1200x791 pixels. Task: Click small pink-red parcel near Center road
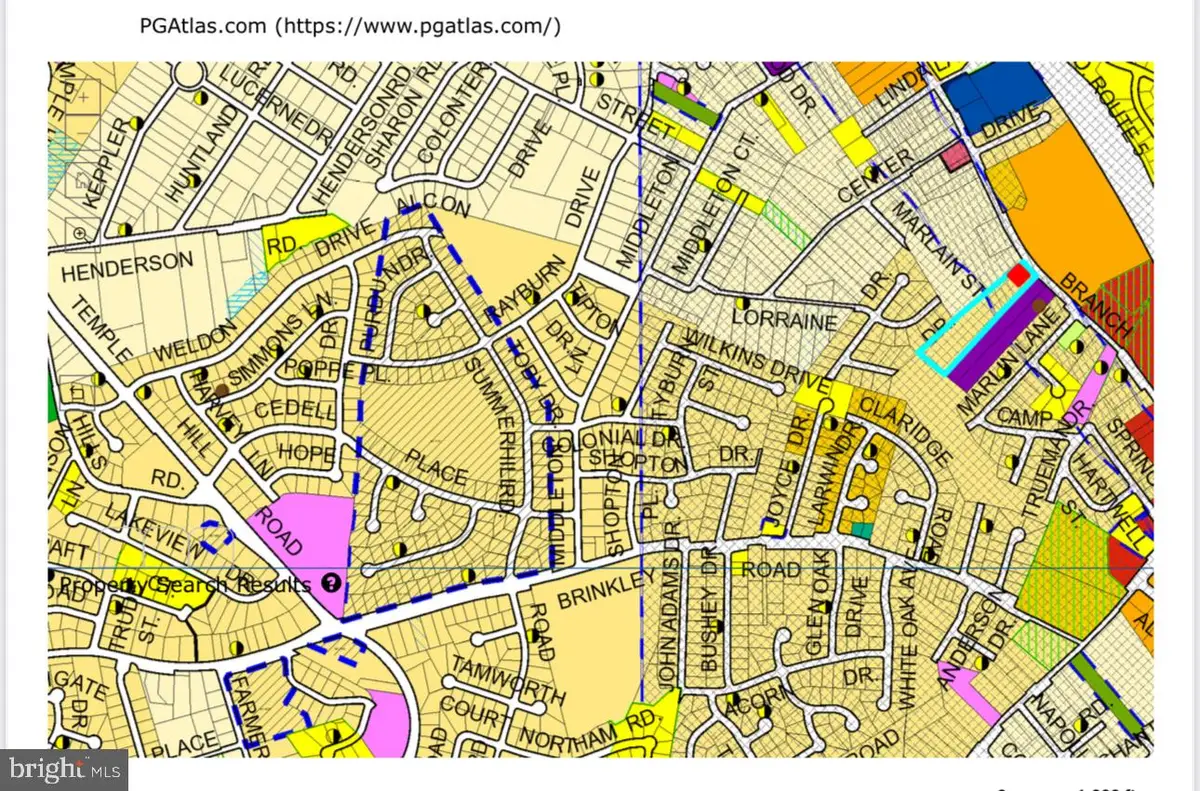coord(955,155)
